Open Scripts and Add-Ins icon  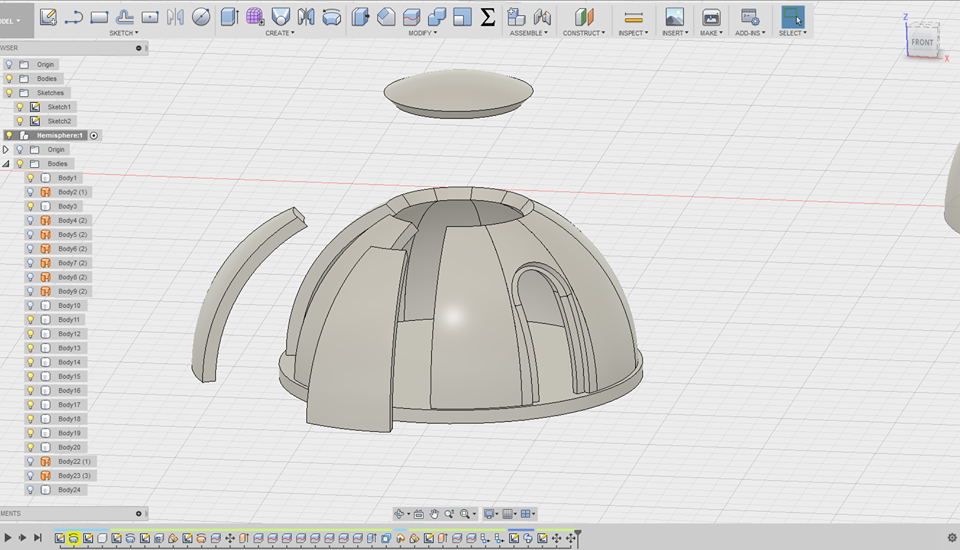[x=750, y=17]
